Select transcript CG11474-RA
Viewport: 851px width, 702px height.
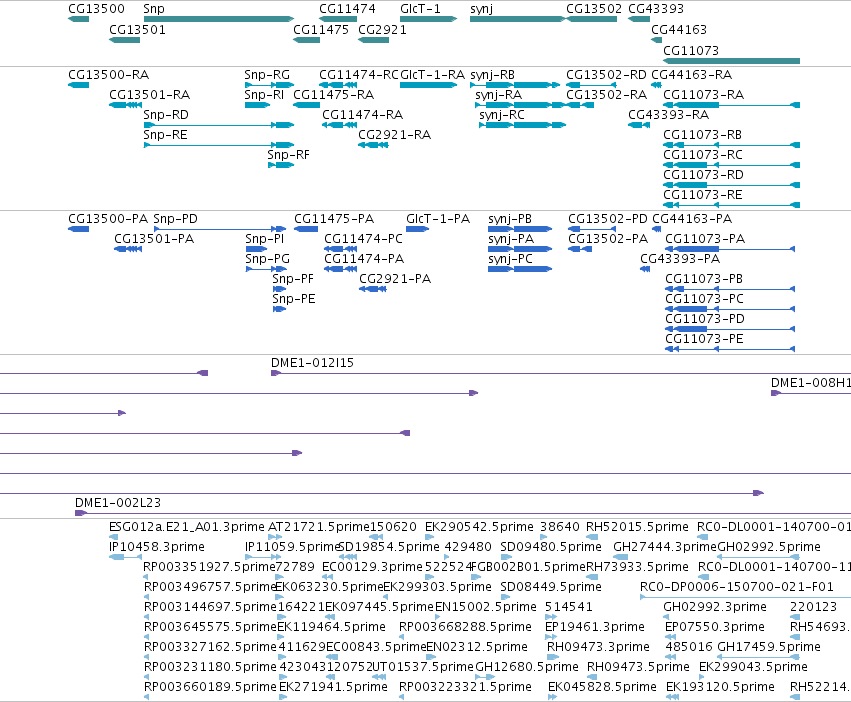click(x=339, y=125)
